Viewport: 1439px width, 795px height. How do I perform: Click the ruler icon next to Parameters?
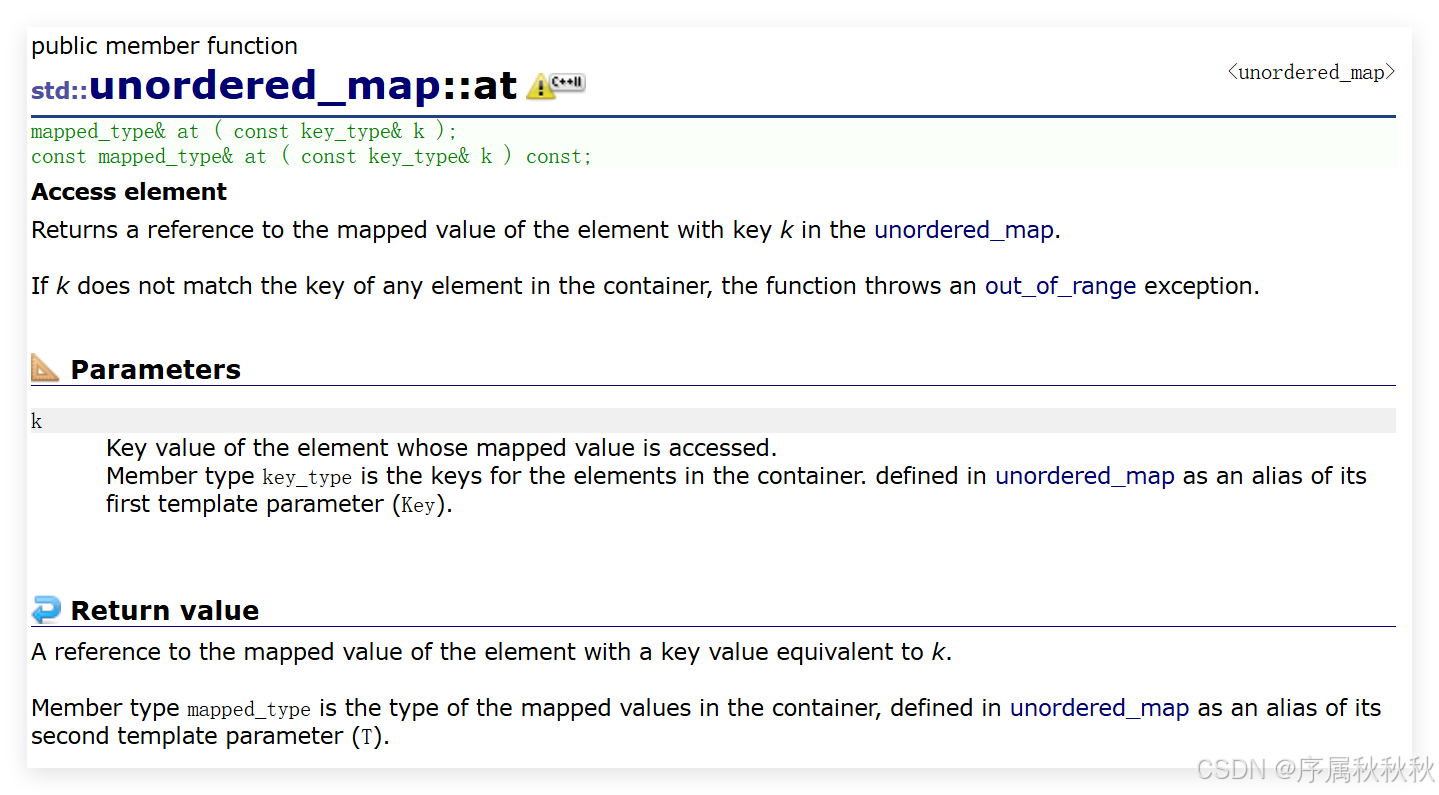45,367
